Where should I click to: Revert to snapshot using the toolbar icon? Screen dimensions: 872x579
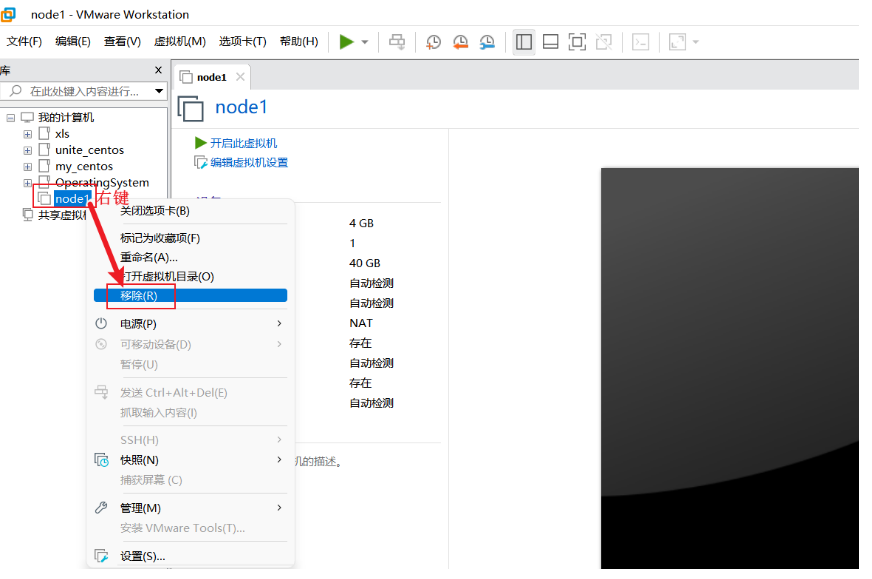pos(460,42)
